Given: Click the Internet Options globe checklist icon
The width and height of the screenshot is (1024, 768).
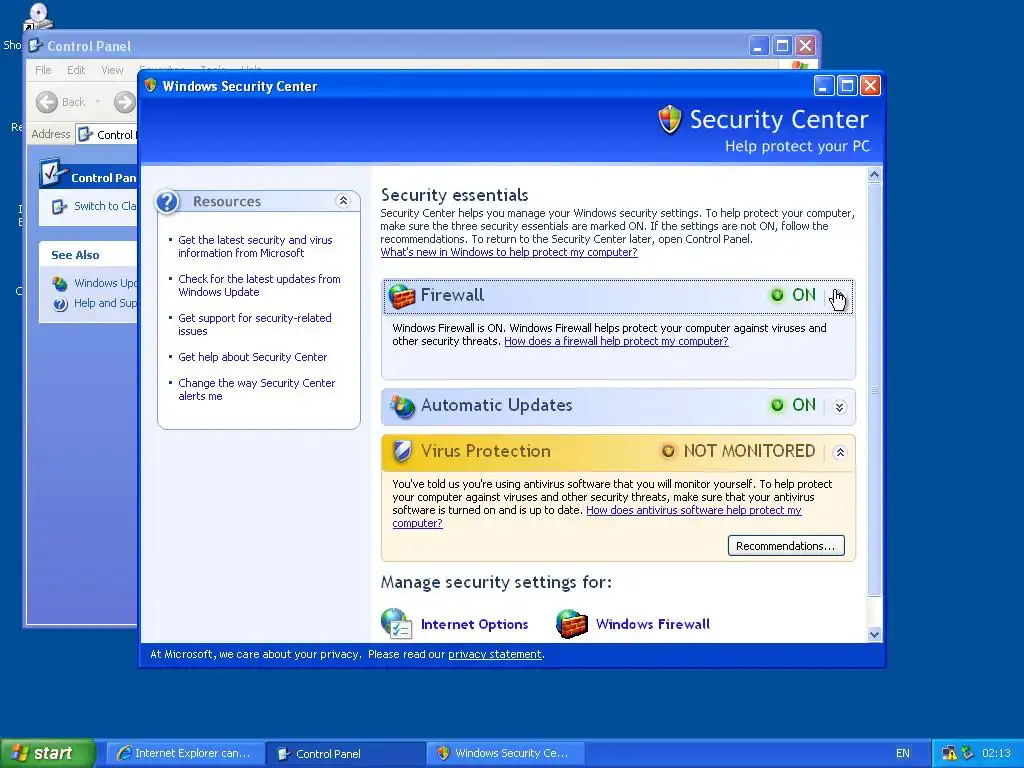Looking at the screenshot, I should (396, 623).
